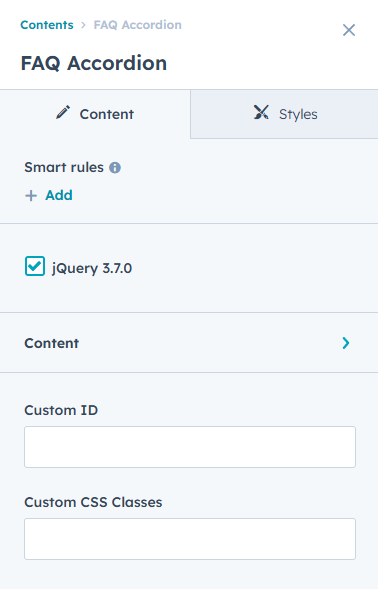
Task: Add a new smart rule
Action: coord(49,195)
